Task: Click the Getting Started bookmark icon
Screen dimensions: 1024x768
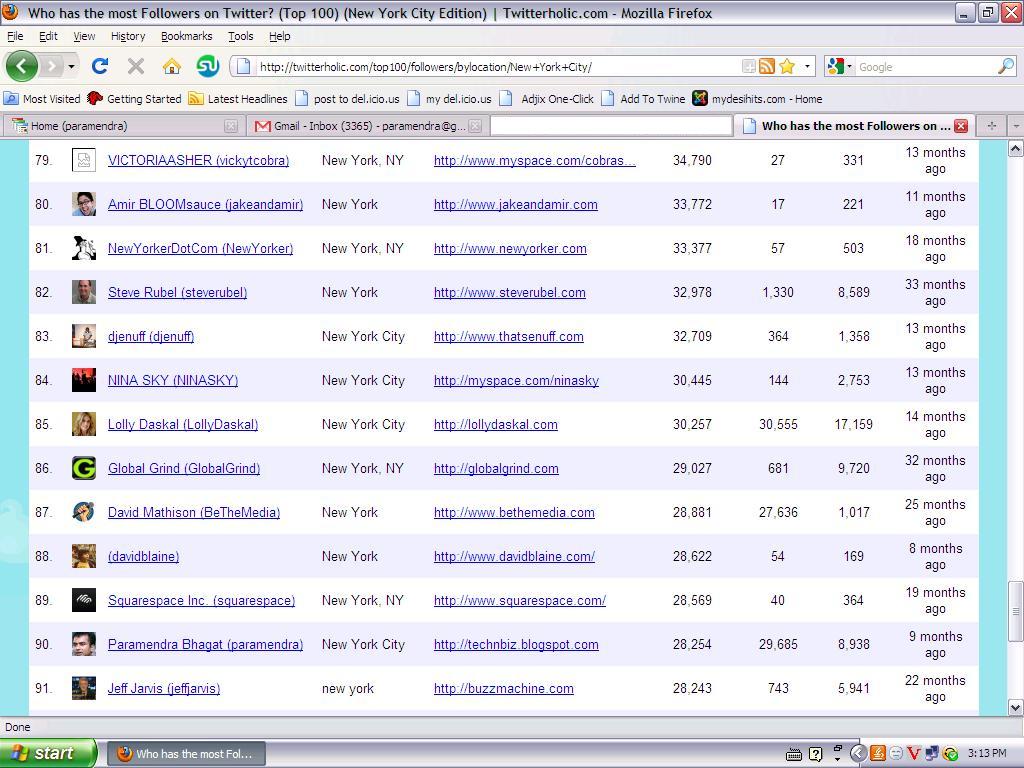Action: [x=95, y=99]
